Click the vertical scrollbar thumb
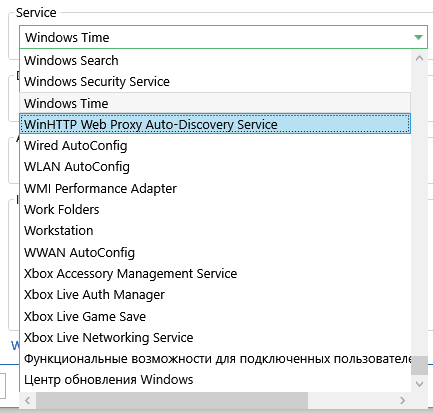The height and width of the screenshot is (414, 433). [x=419, y=365]
